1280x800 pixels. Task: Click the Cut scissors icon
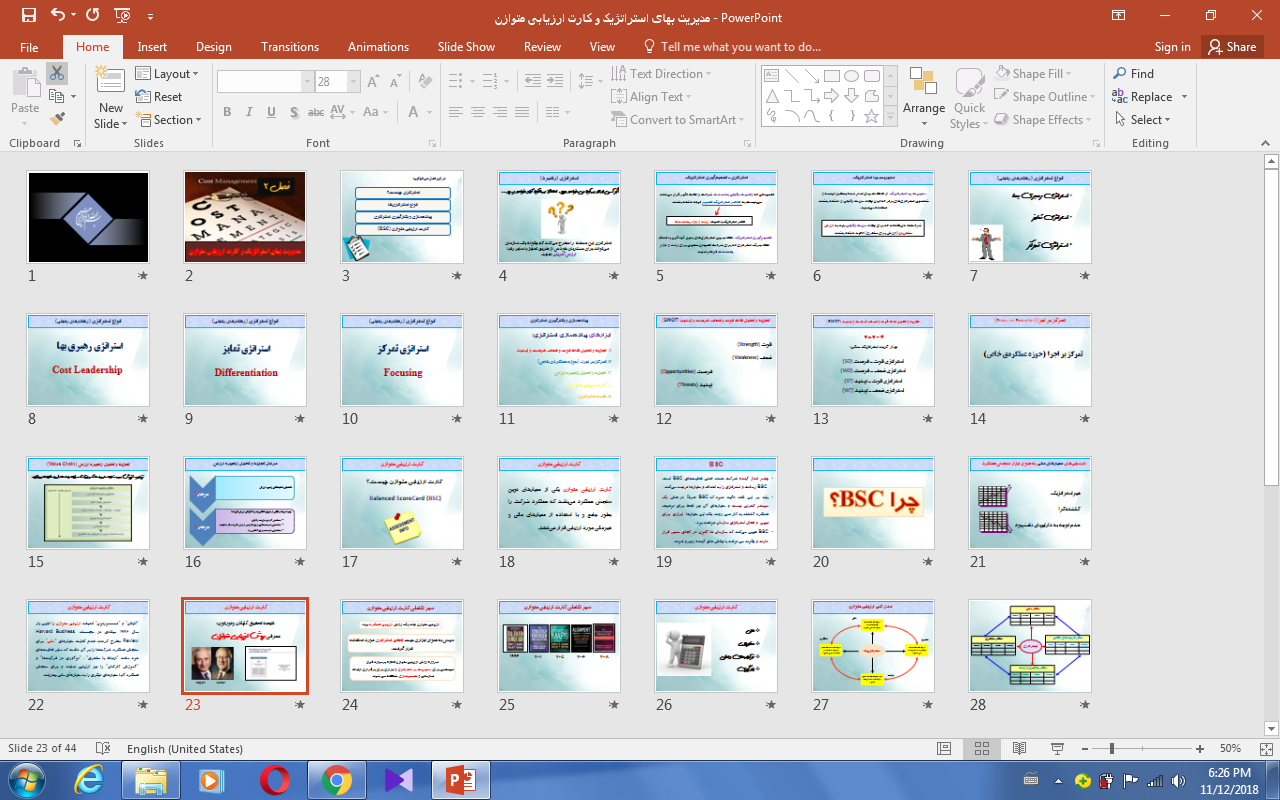tap(57, 73)
